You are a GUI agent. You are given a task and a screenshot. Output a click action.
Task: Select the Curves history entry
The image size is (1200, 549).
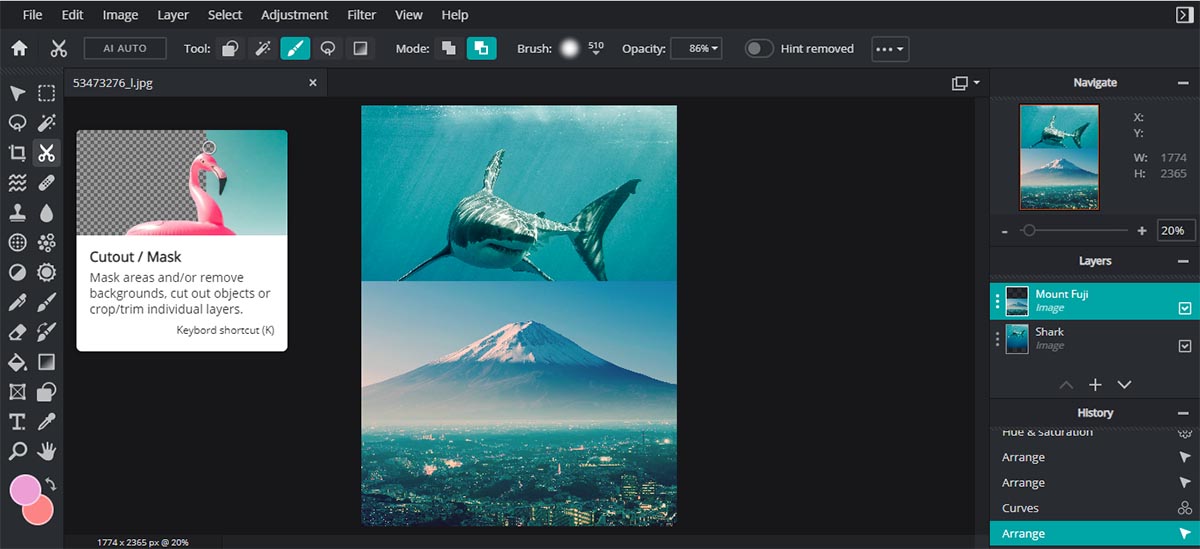[1020, 508]
